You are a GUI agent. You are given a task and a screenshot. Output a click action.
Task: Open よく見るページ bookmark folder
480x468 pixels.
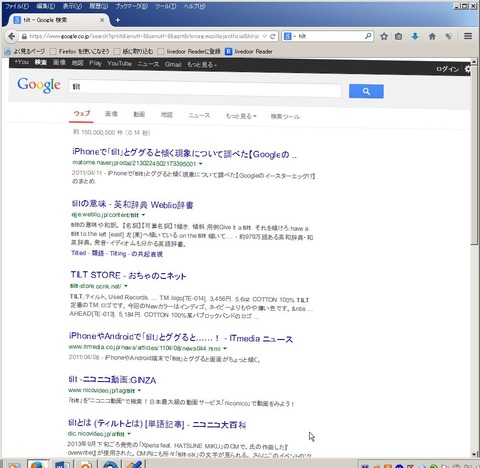(x=25, y=51)
